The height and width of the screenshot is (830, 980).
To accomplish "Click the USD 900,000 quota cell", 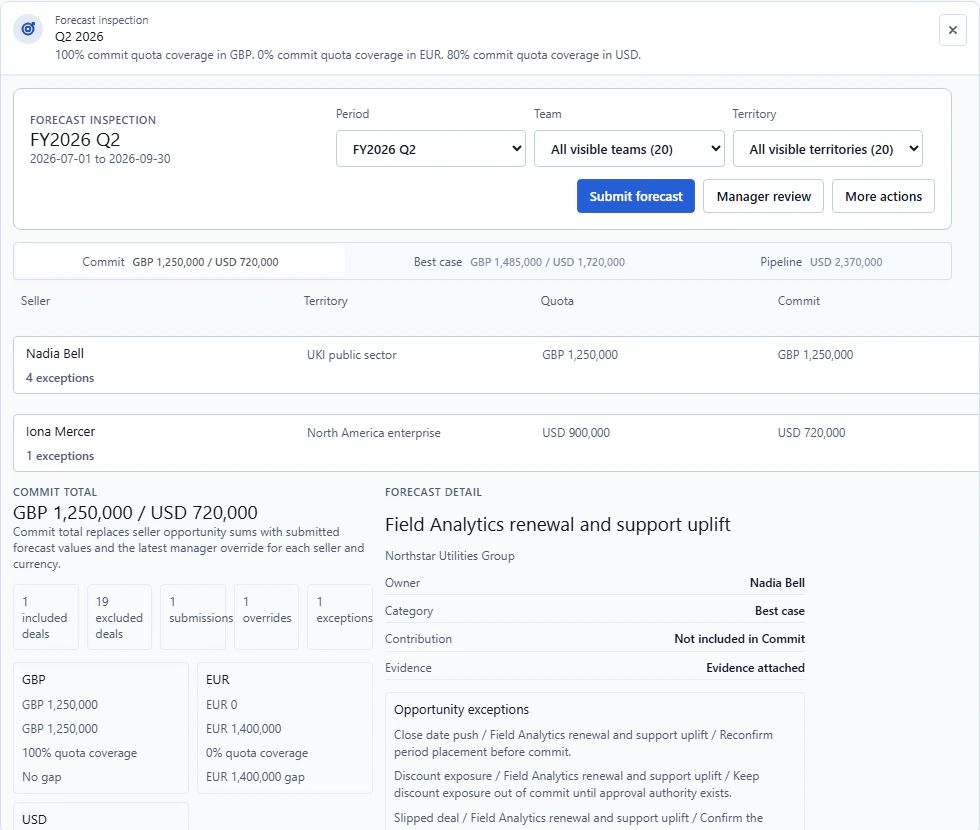I will (576, 433).
